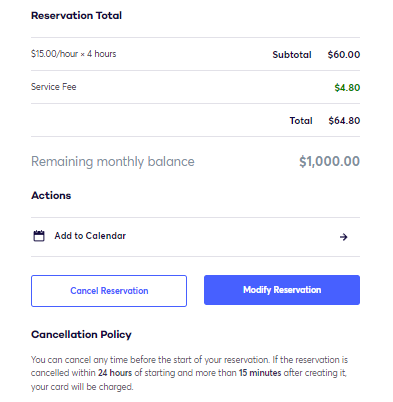
Task: Click the Subtotal label
Action: point(292,55)
